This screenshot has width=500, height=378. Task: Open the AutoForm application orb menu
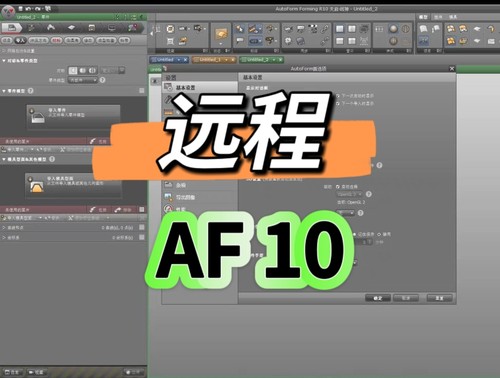tap(8, 12)
